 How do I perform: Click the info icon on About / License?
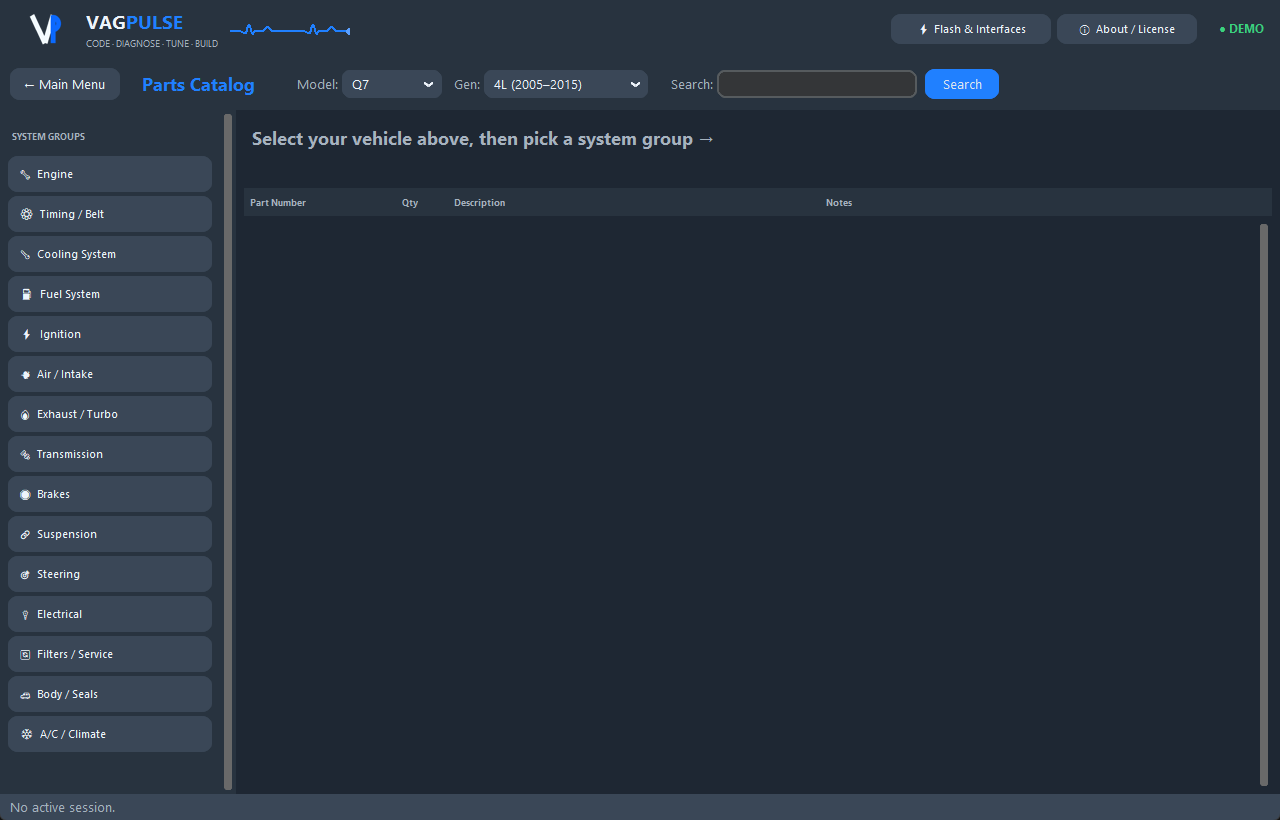pos(1084,29)
